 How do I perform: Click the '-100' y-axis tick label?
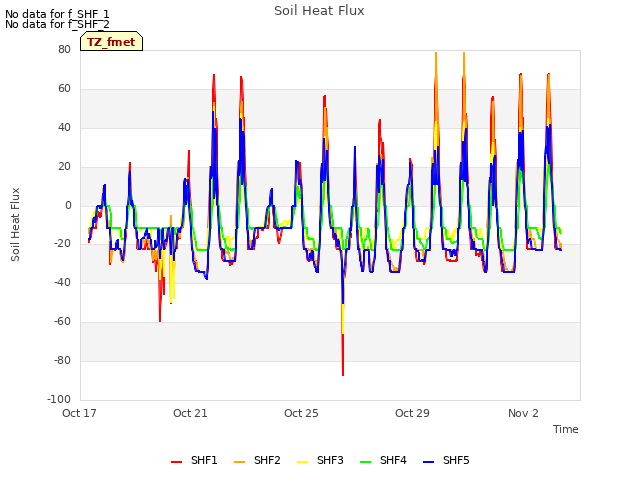pos(59,399)
